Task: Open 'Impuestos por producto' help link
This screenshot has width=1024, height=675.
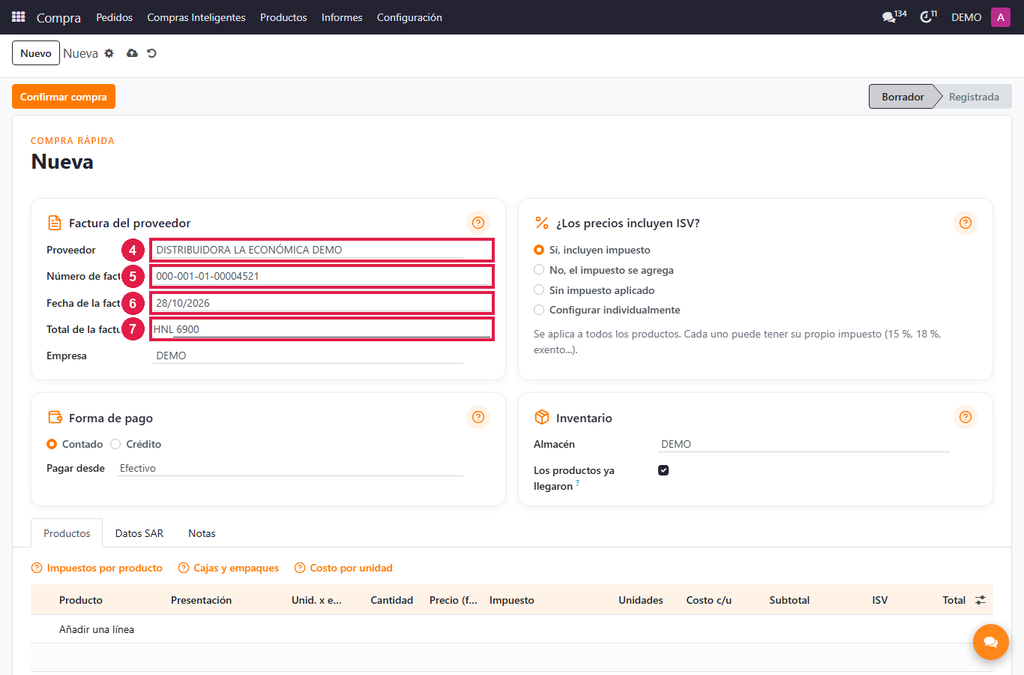Action: [97, 568]
